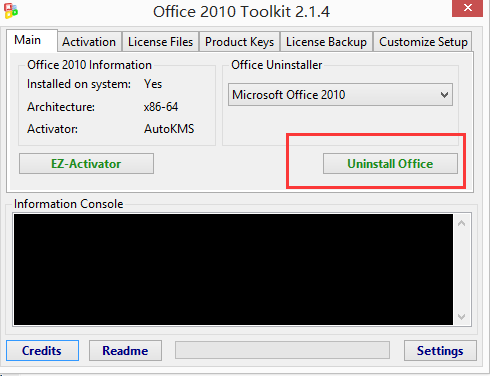Click the 'Office 2010 Toolkit 2.1.4' window title

coord(241,12)
